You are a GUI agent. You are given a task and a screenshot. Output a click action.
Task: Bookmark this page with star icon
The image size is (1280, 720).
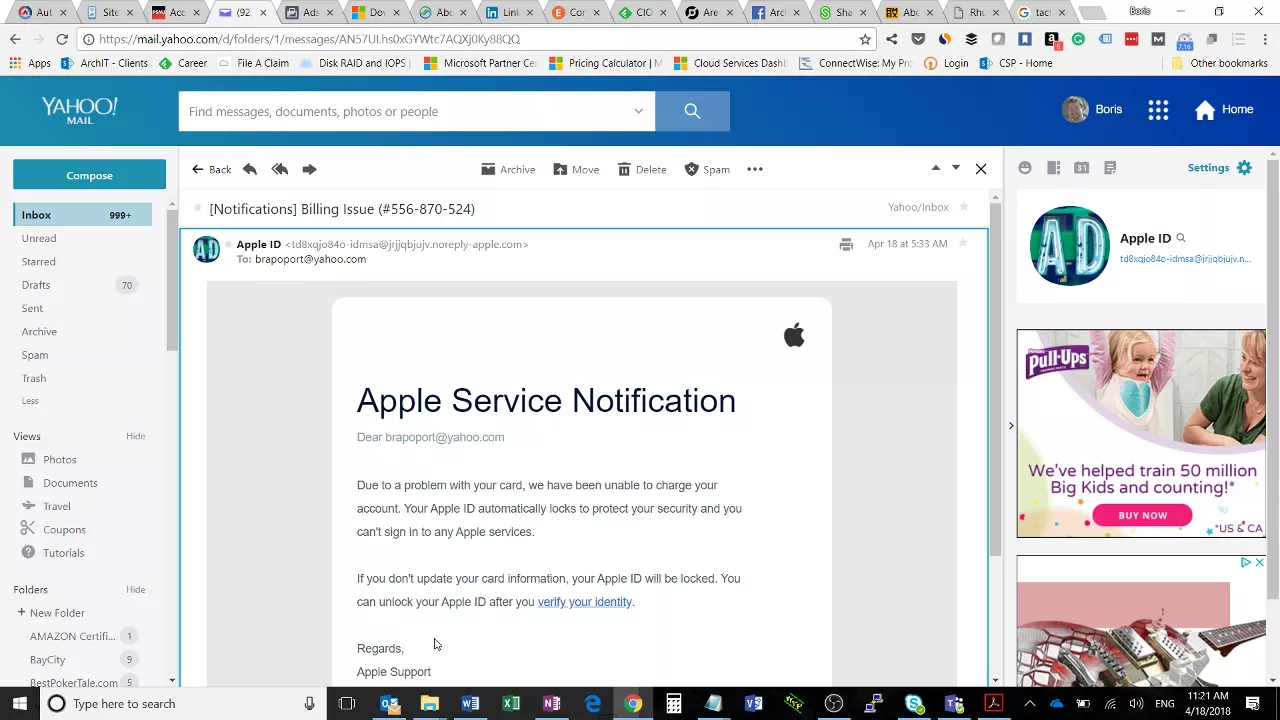pos(865,39)
